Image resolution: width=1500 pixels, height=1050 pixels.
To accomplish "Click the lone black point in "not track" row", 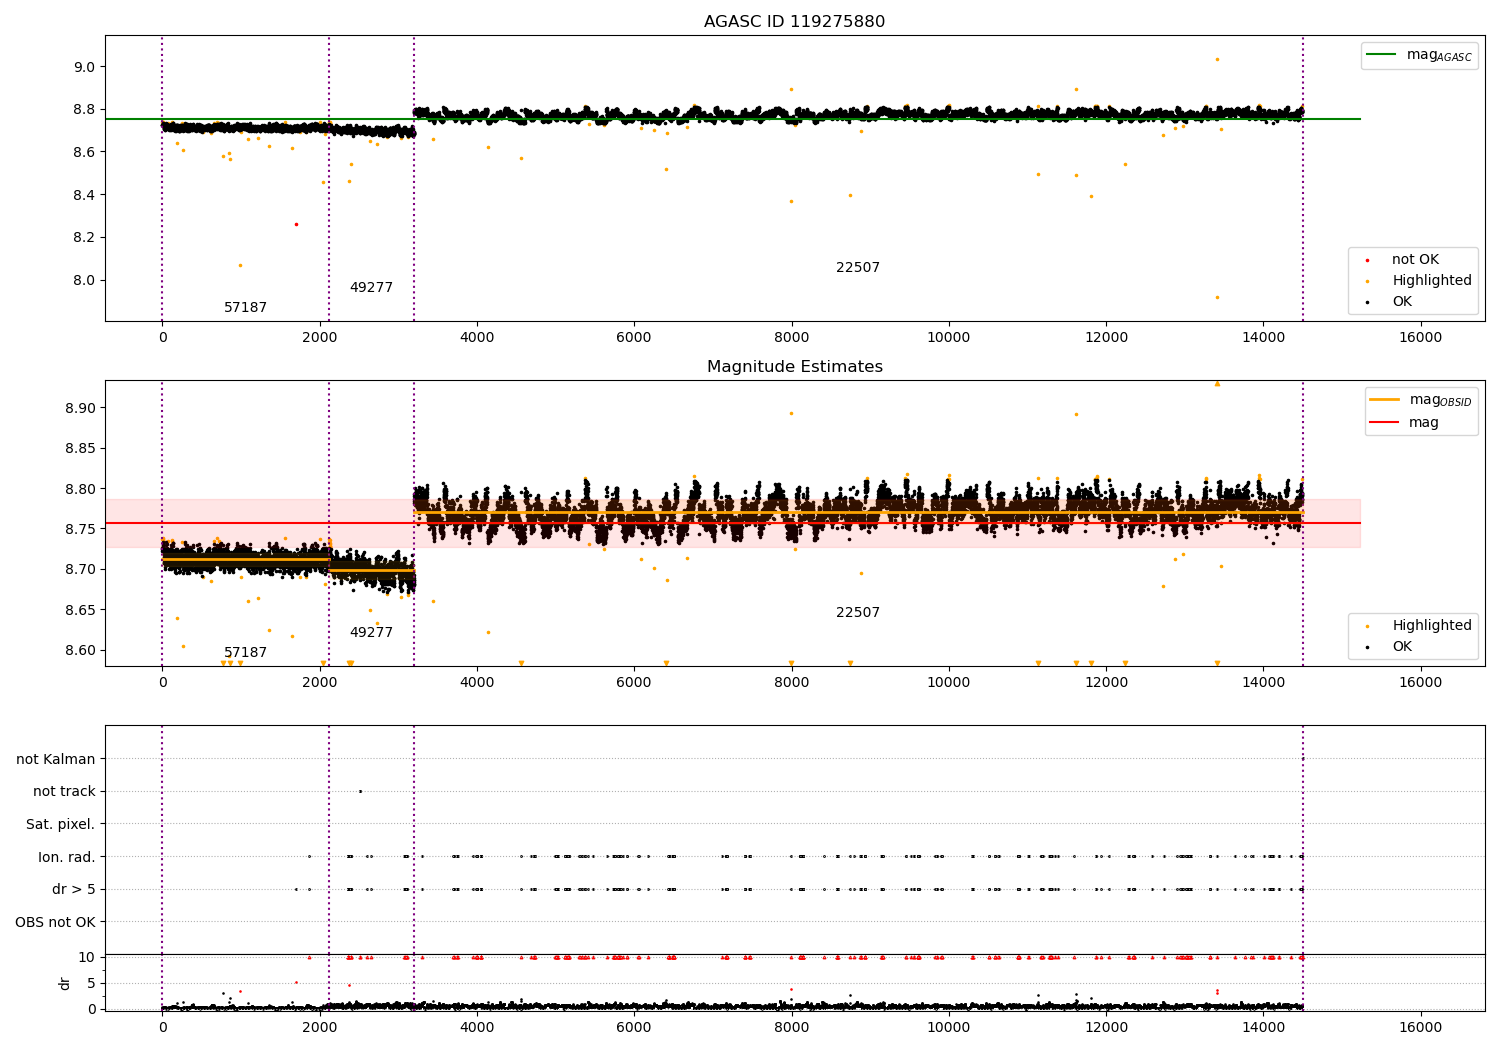I will [x=360, y=791].
